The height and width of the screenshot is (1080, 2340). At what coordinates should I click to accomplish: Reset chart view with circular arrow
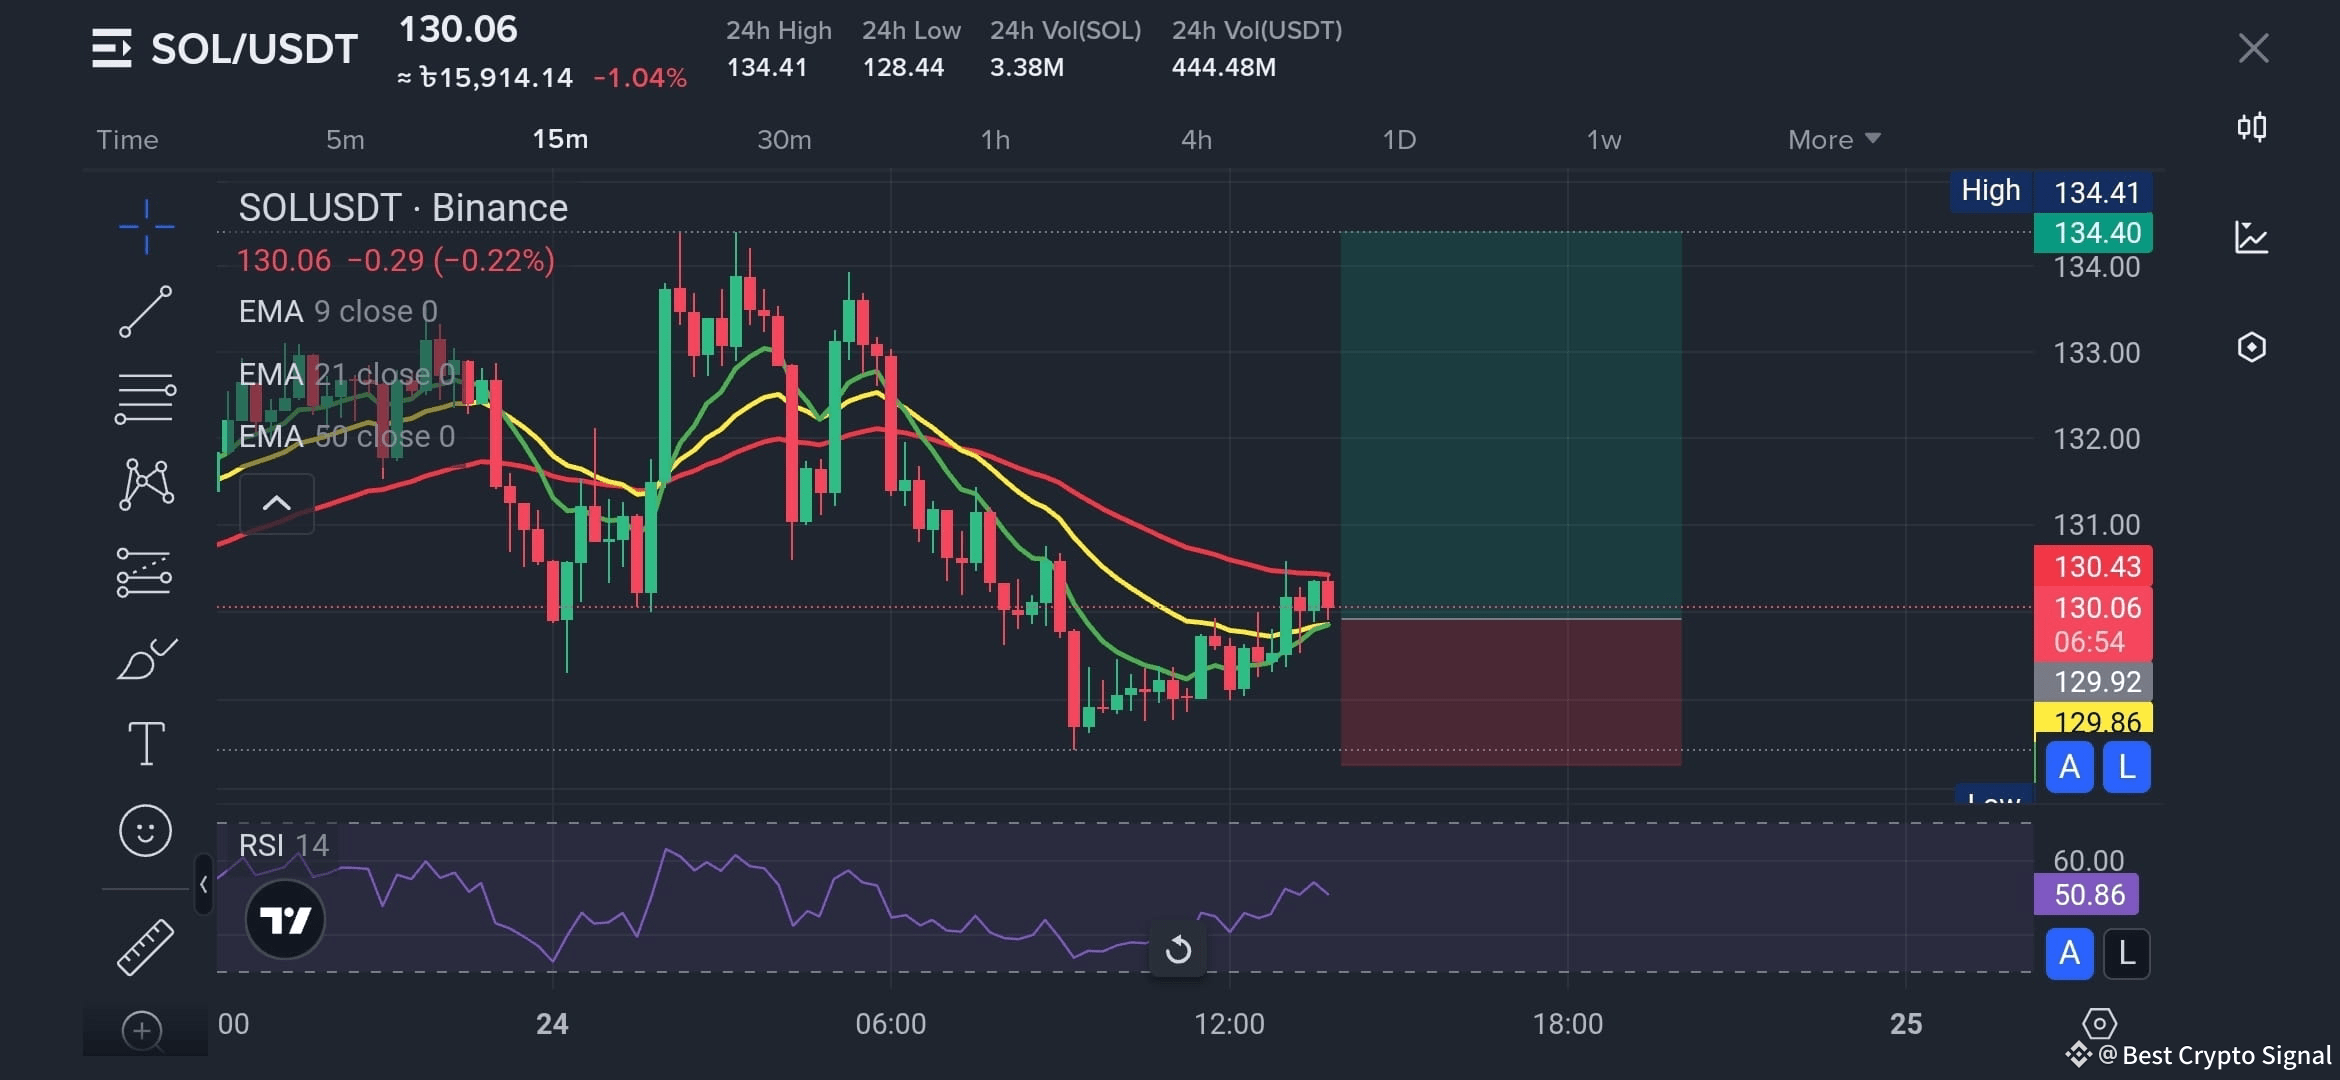(1178, 949)
